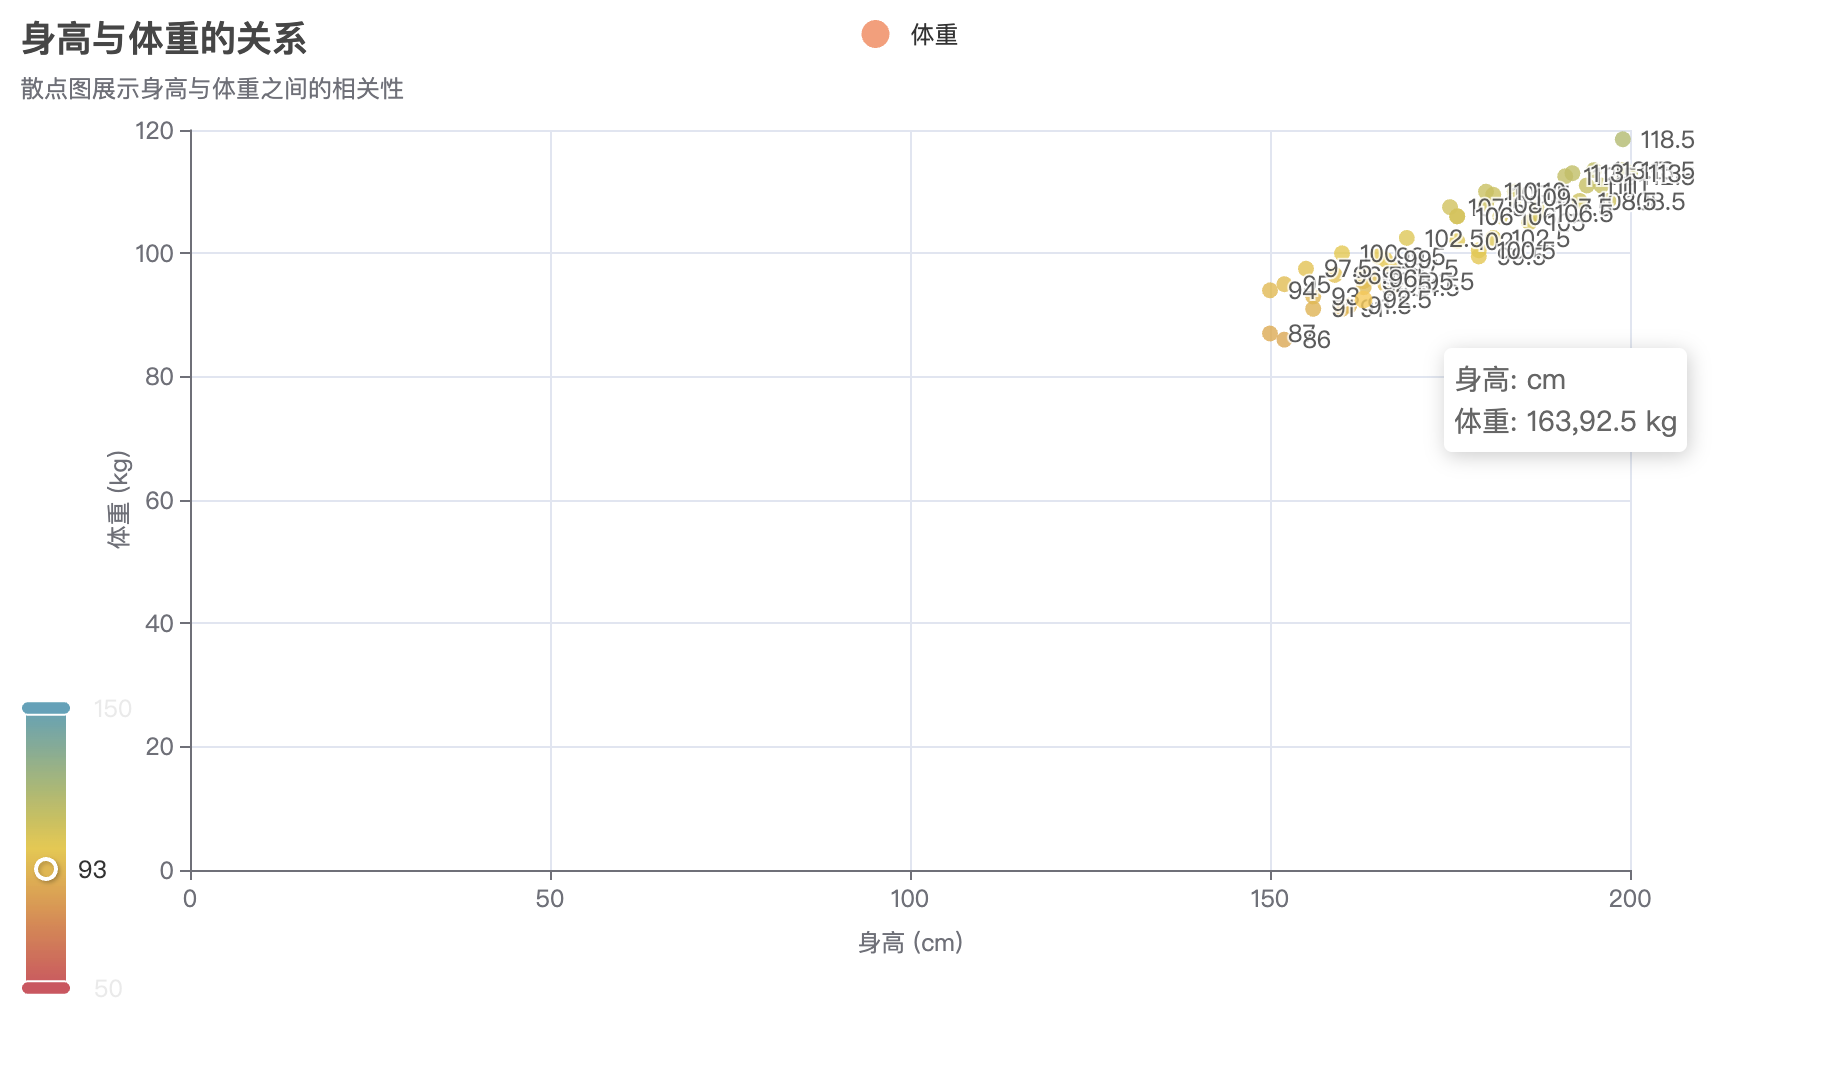
Task: Click the 体重 legend circle marker
Action: tap(875, 35)
